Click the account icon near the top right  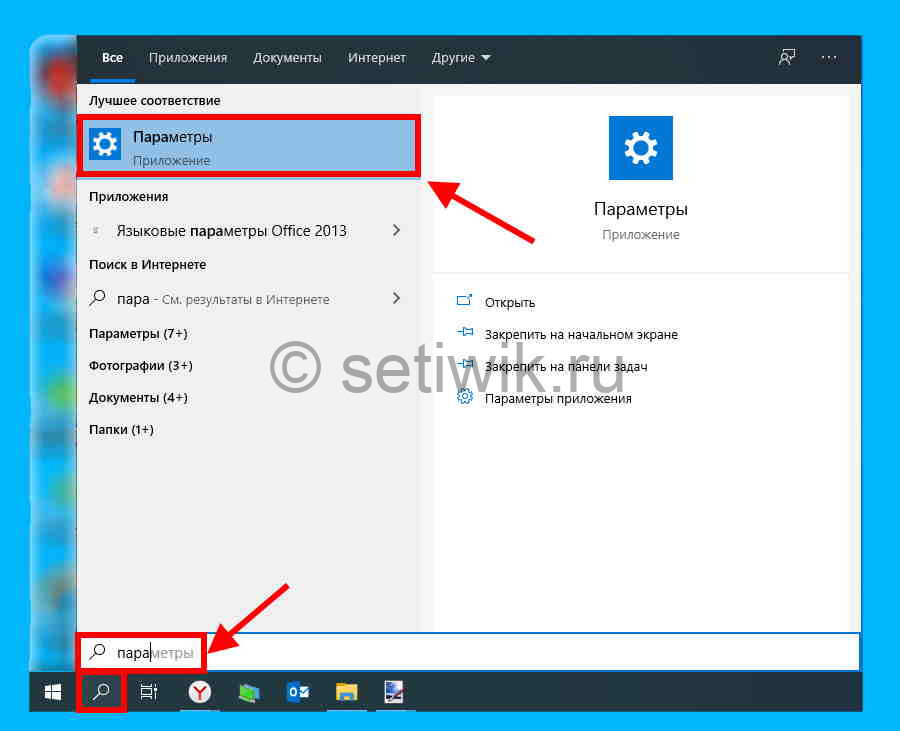(787, 57)
